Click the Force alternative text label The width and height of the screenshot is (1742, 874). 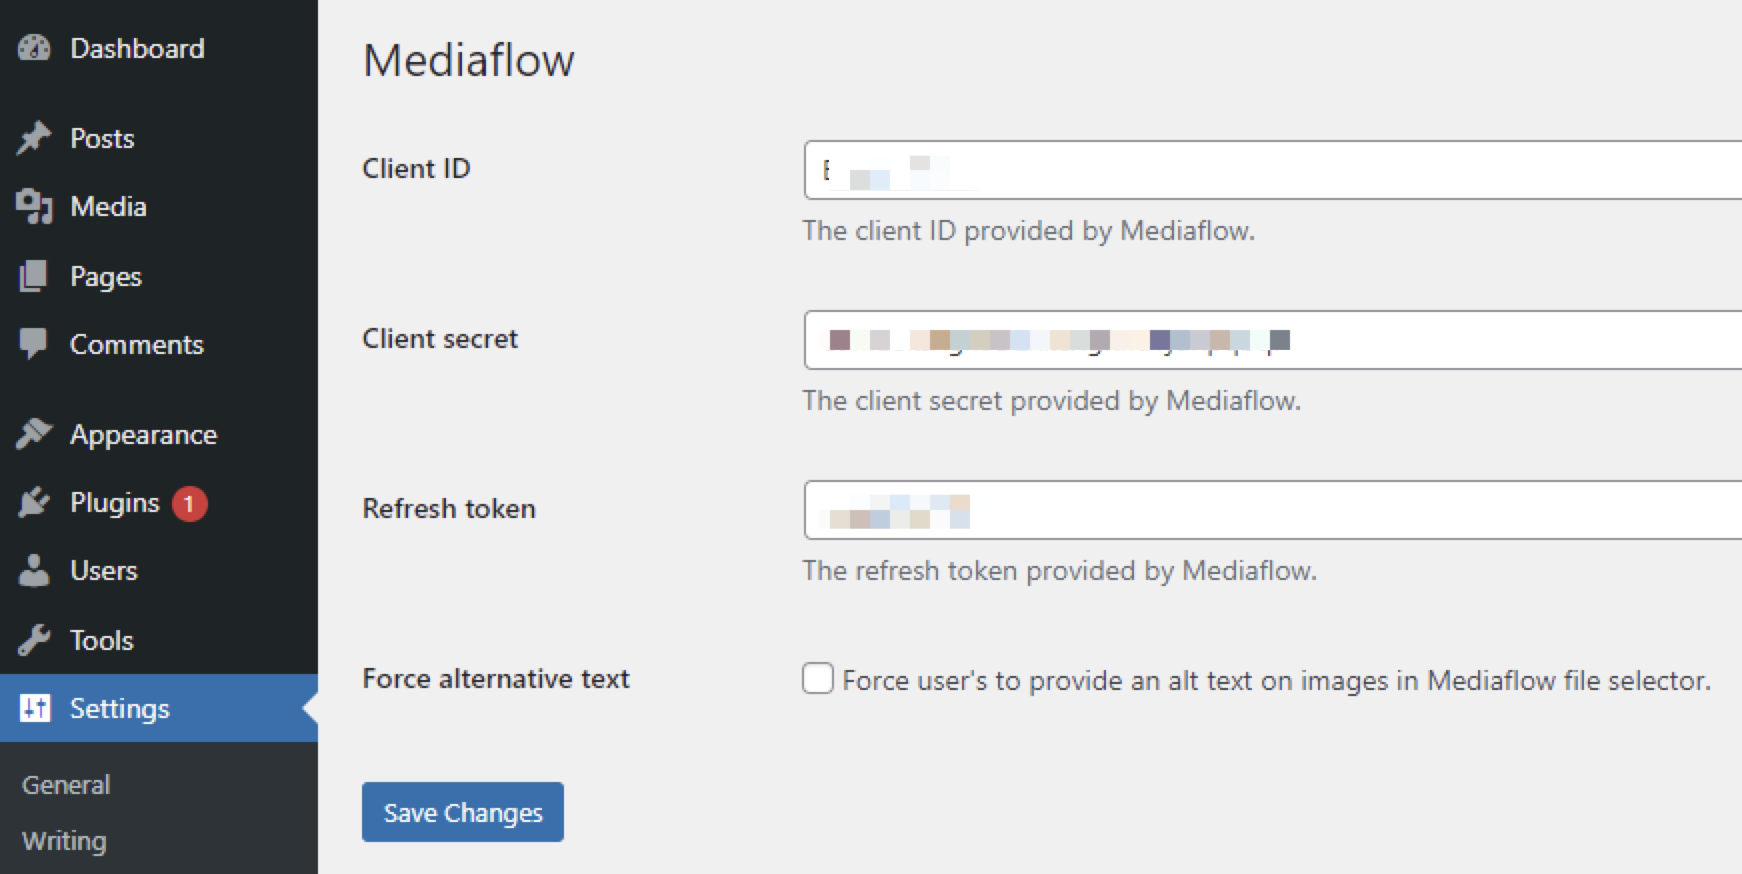coord(496,678)
